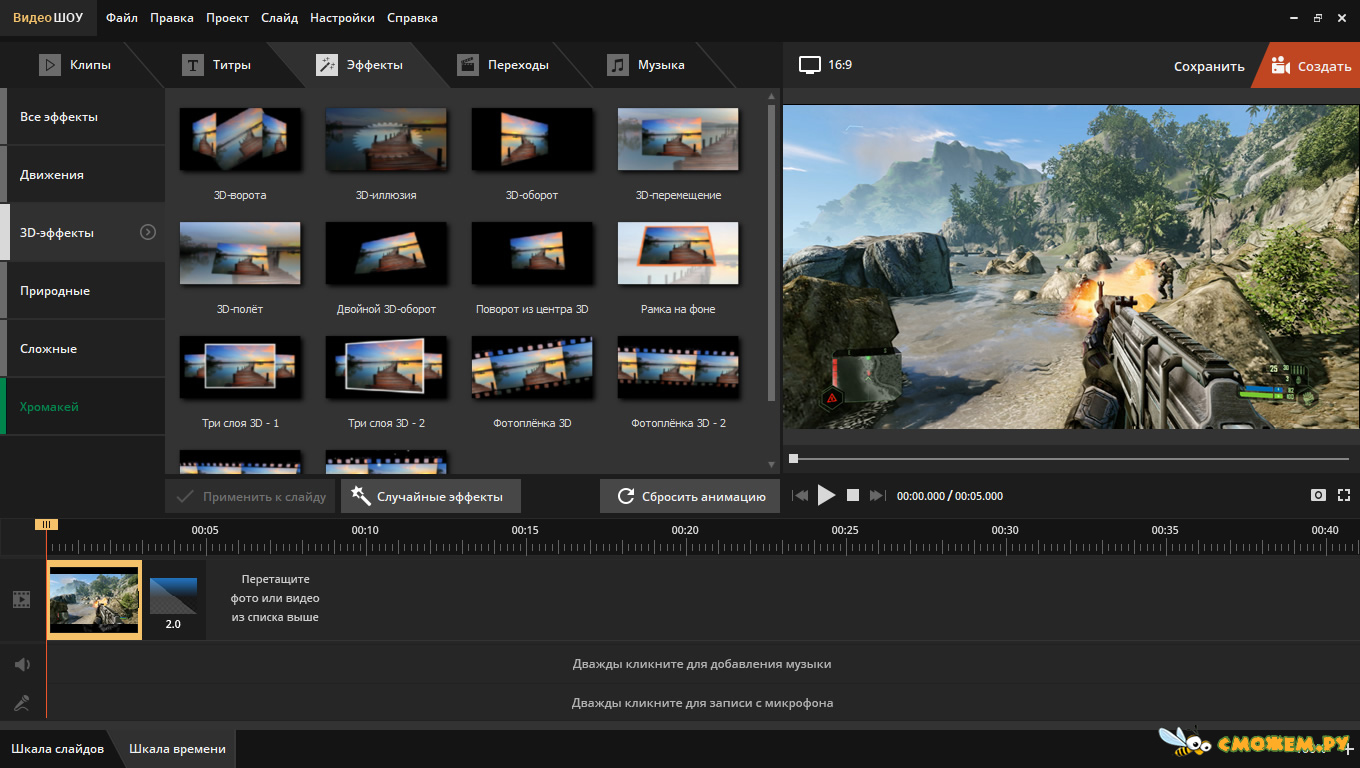
Task: Click the 00:20 mark on the timeline ruler
Action: pos(685,530)
